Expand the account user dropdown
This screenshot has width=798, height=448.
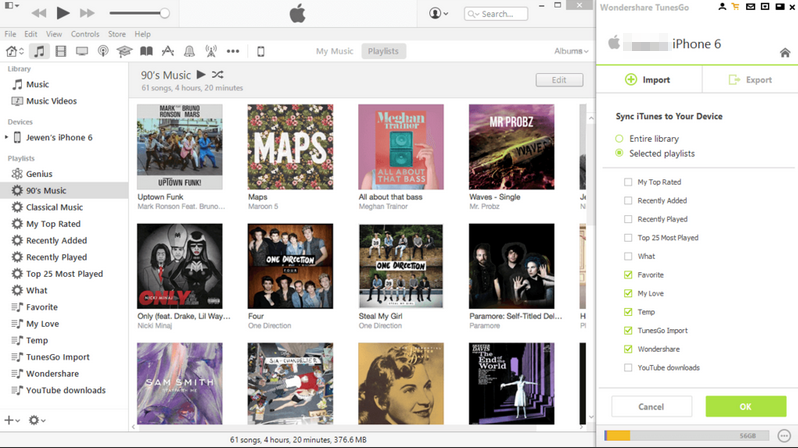click(438, 13)
